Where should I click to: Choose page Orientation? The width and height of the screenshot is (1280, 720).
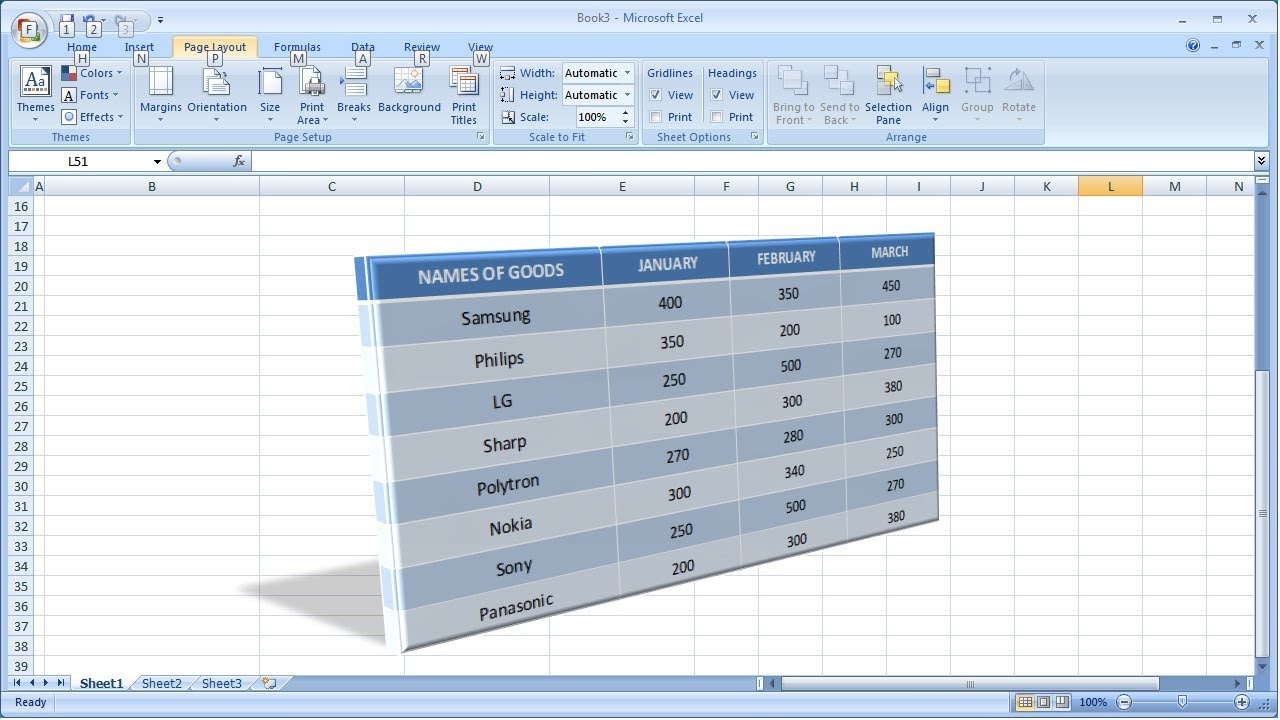coord(217,96)
